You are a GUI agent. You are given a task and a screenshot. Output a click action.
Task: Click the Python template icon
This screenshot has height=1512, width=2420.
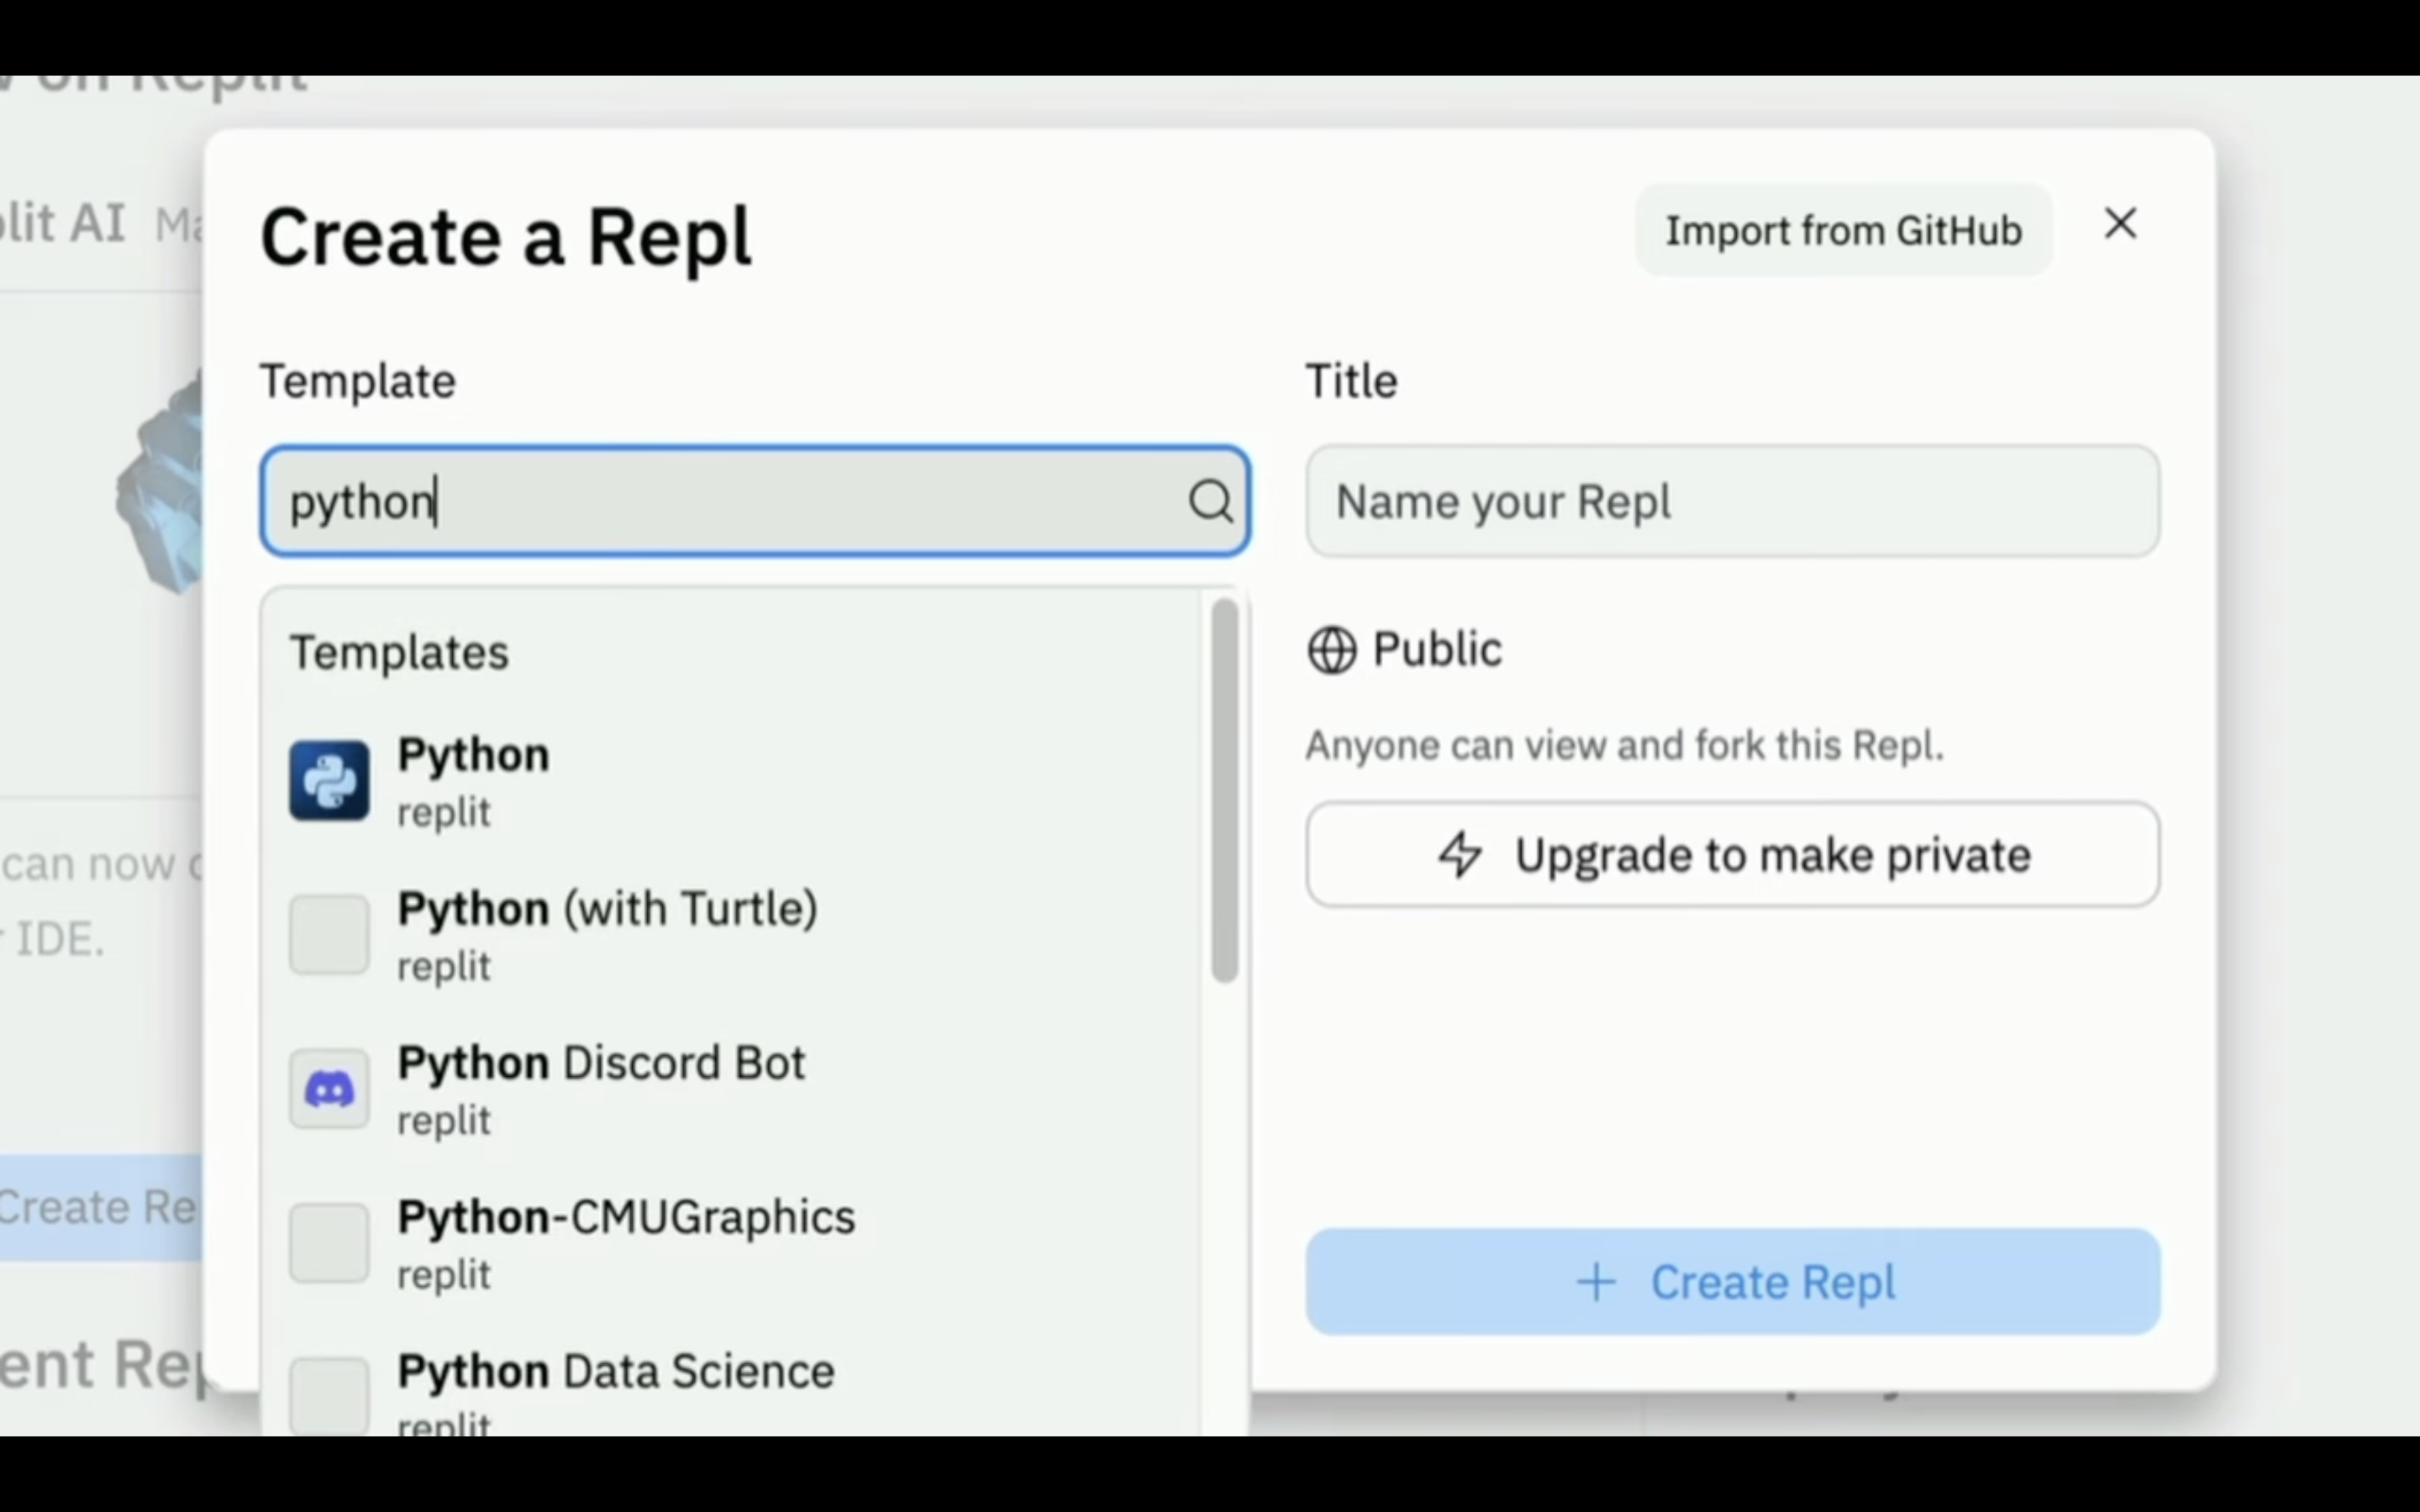point(329,781)
